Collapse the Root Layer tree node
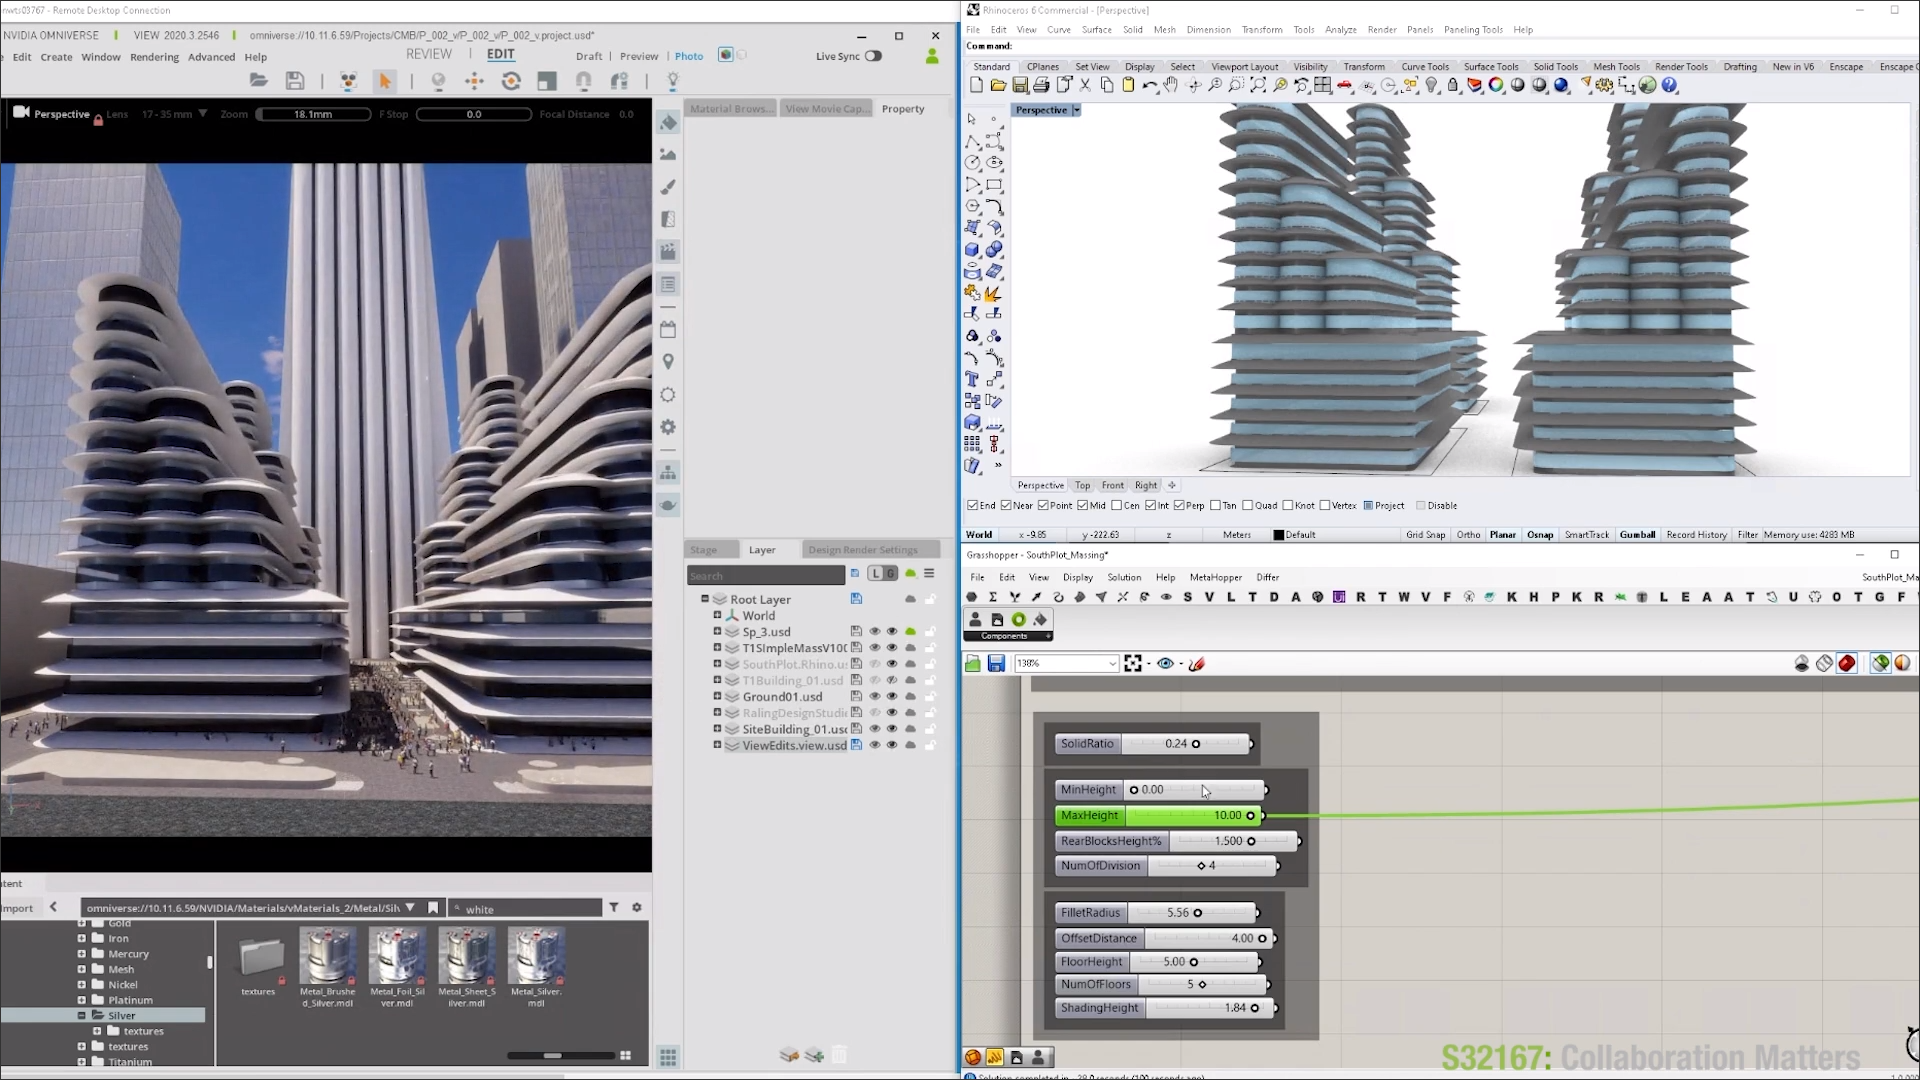Viewport: 1920px width, 1080px height. pos(705,599)
